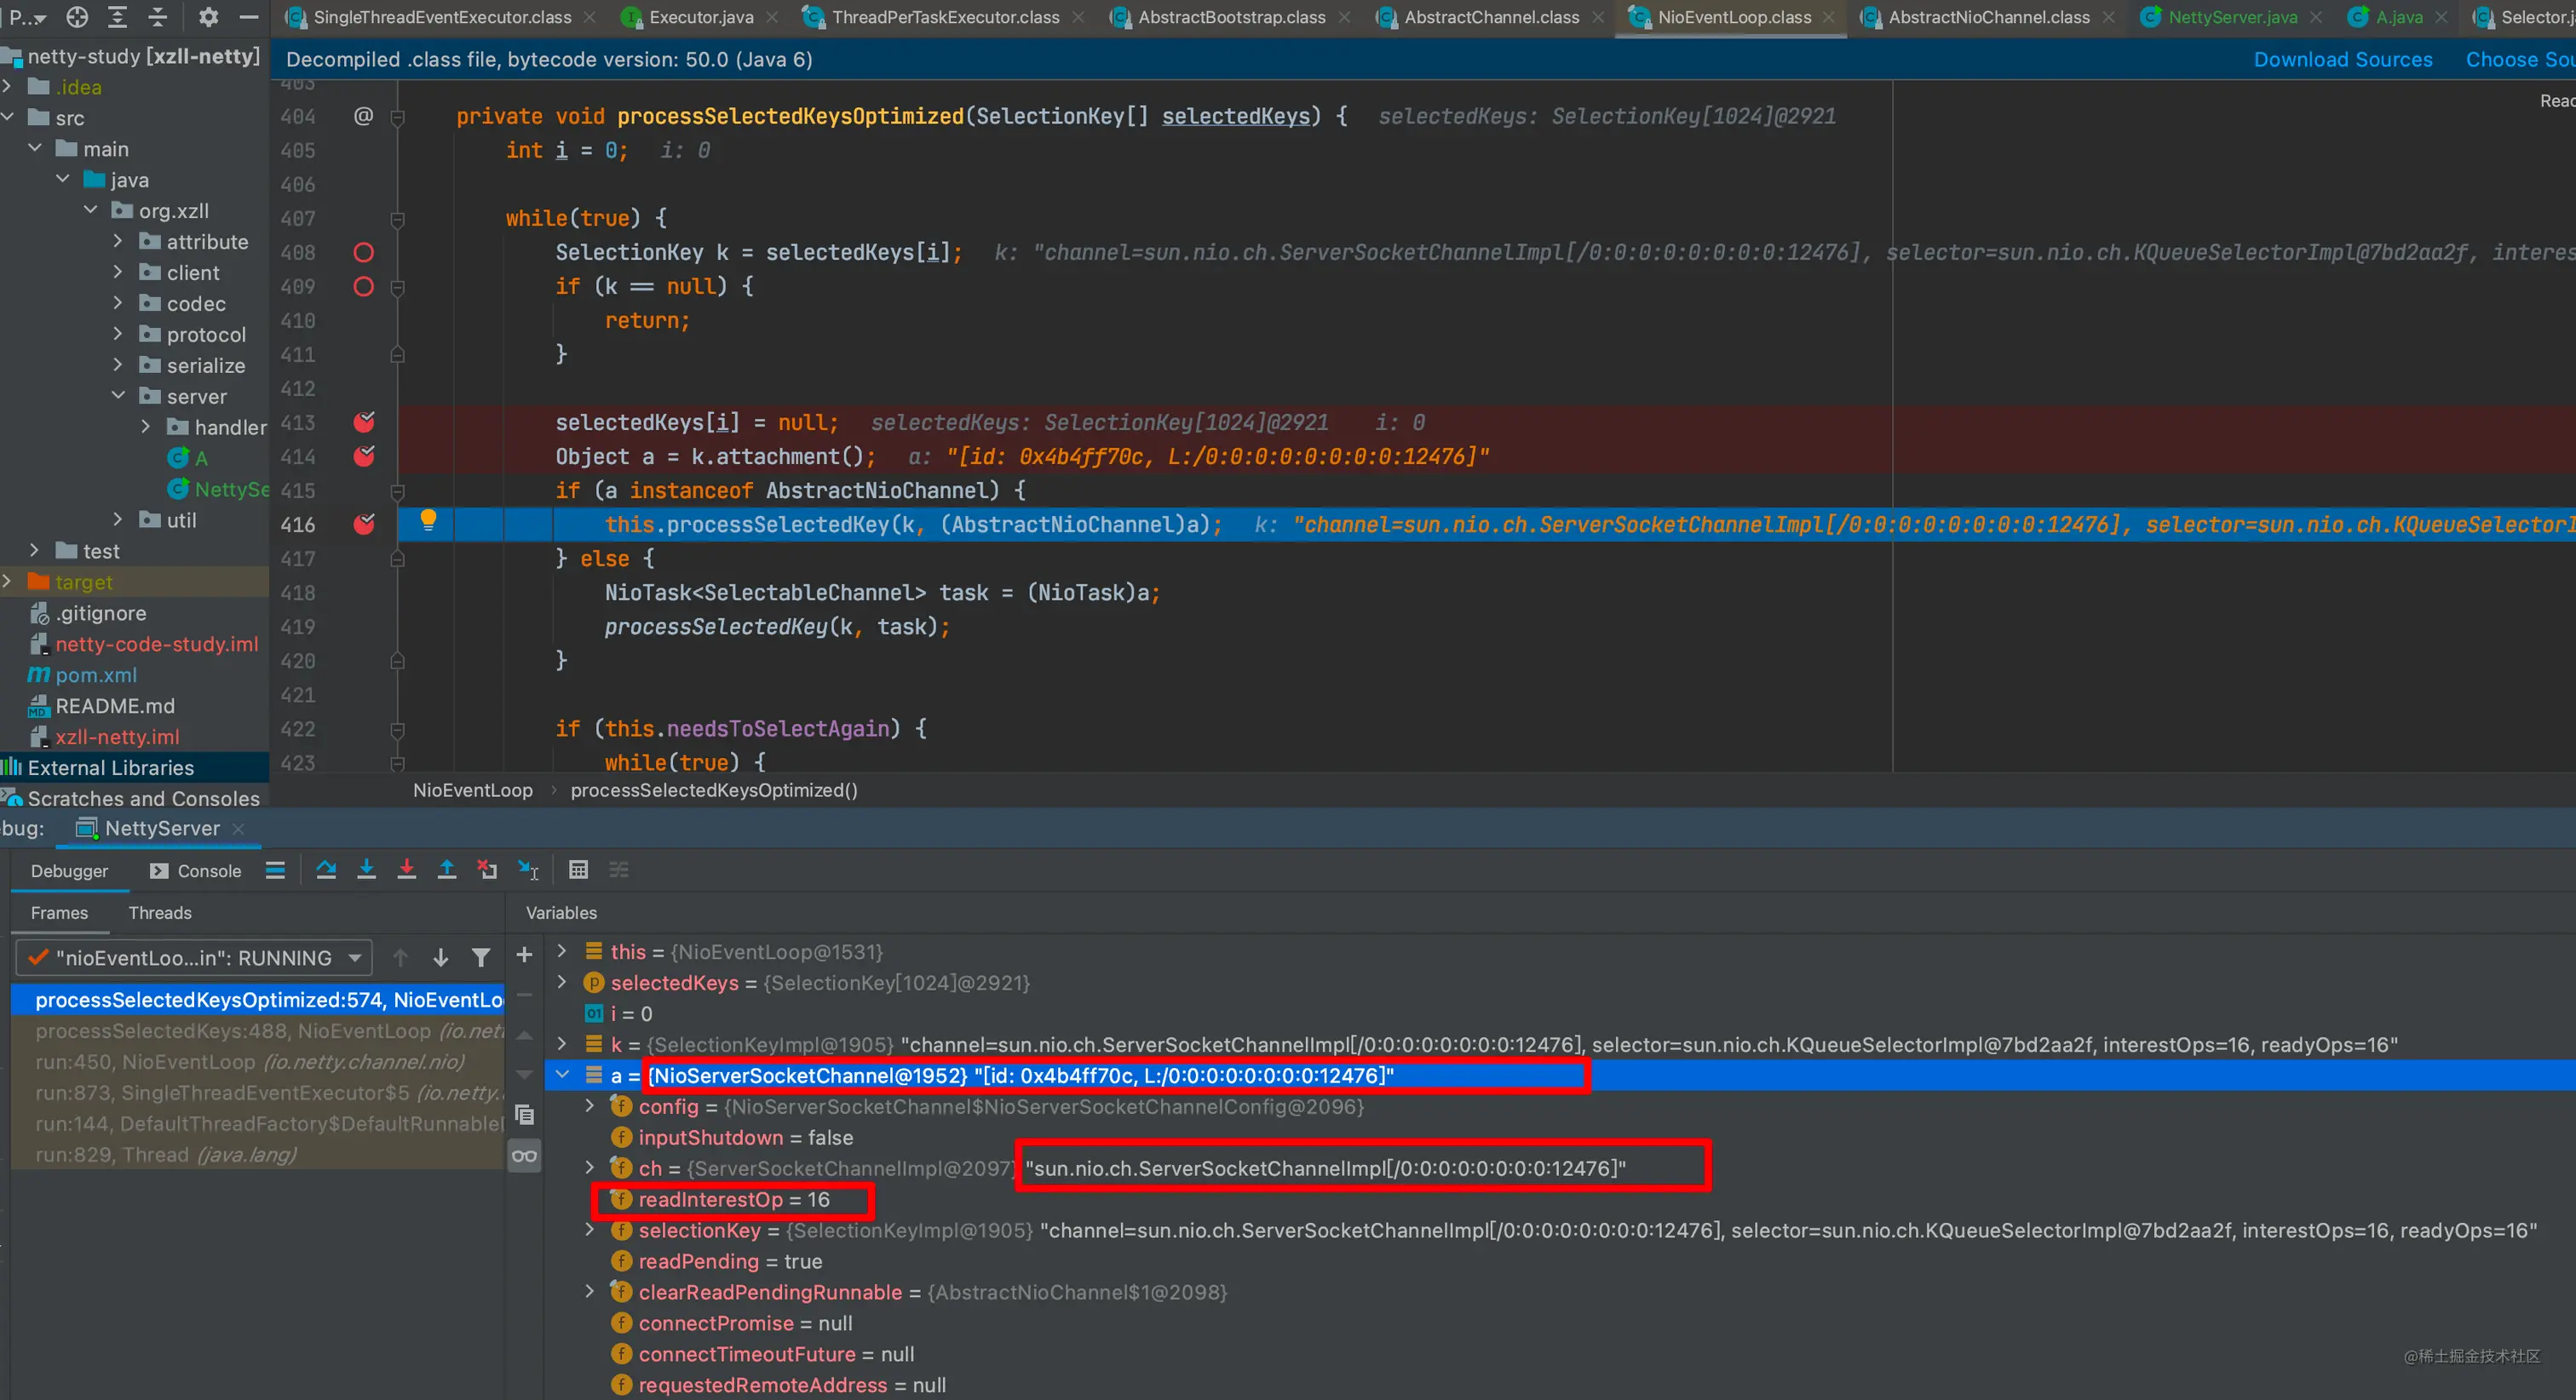Expand the .idea folder
Screen dimensions: 2576x1400
(x=7, y=87)
